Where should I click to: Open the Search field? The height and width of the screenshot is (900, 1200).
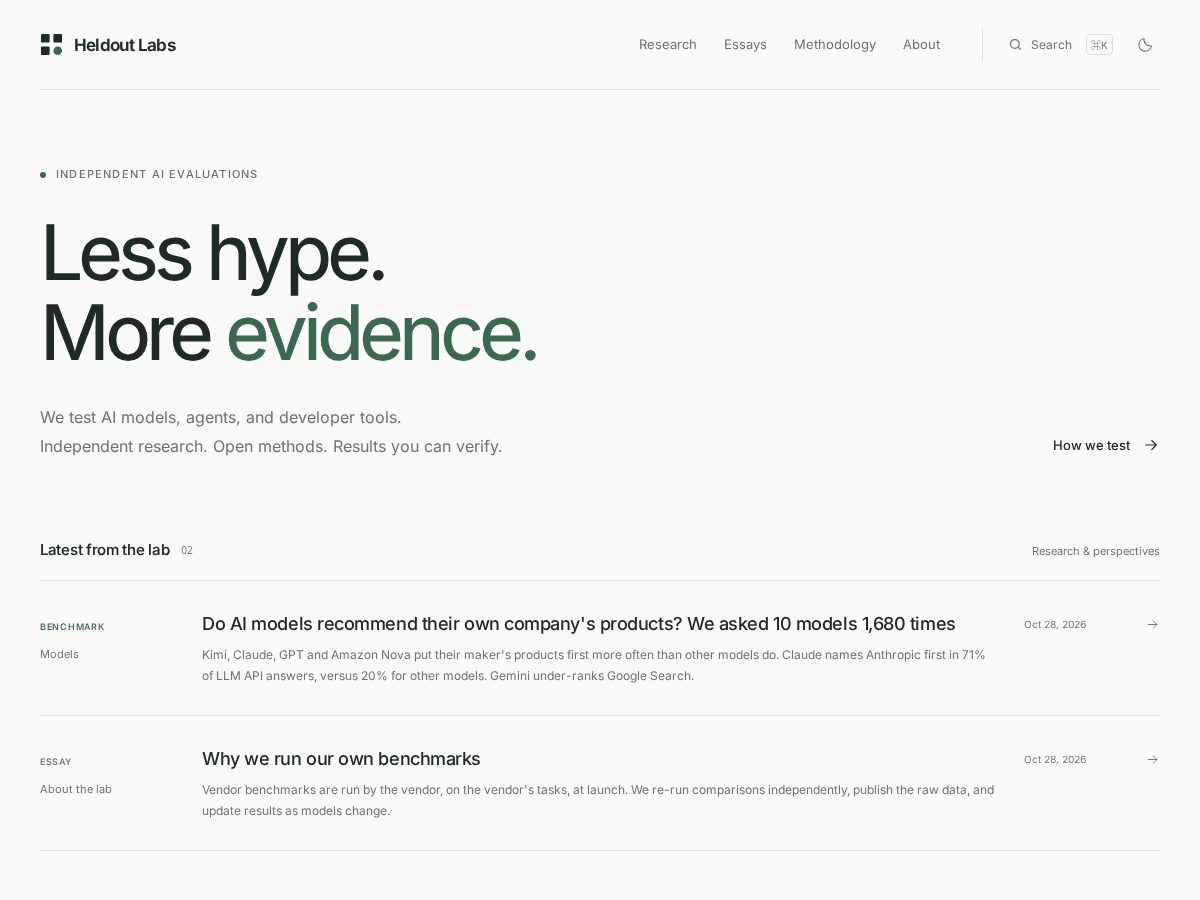pyautogui.click(x=1060, y=45)
